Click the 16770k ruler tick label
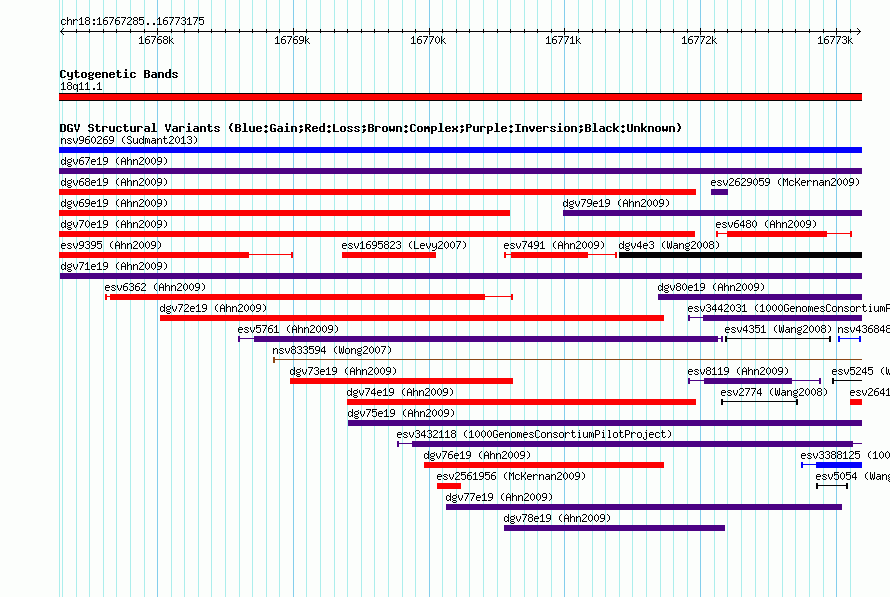 tap(428, 40)
